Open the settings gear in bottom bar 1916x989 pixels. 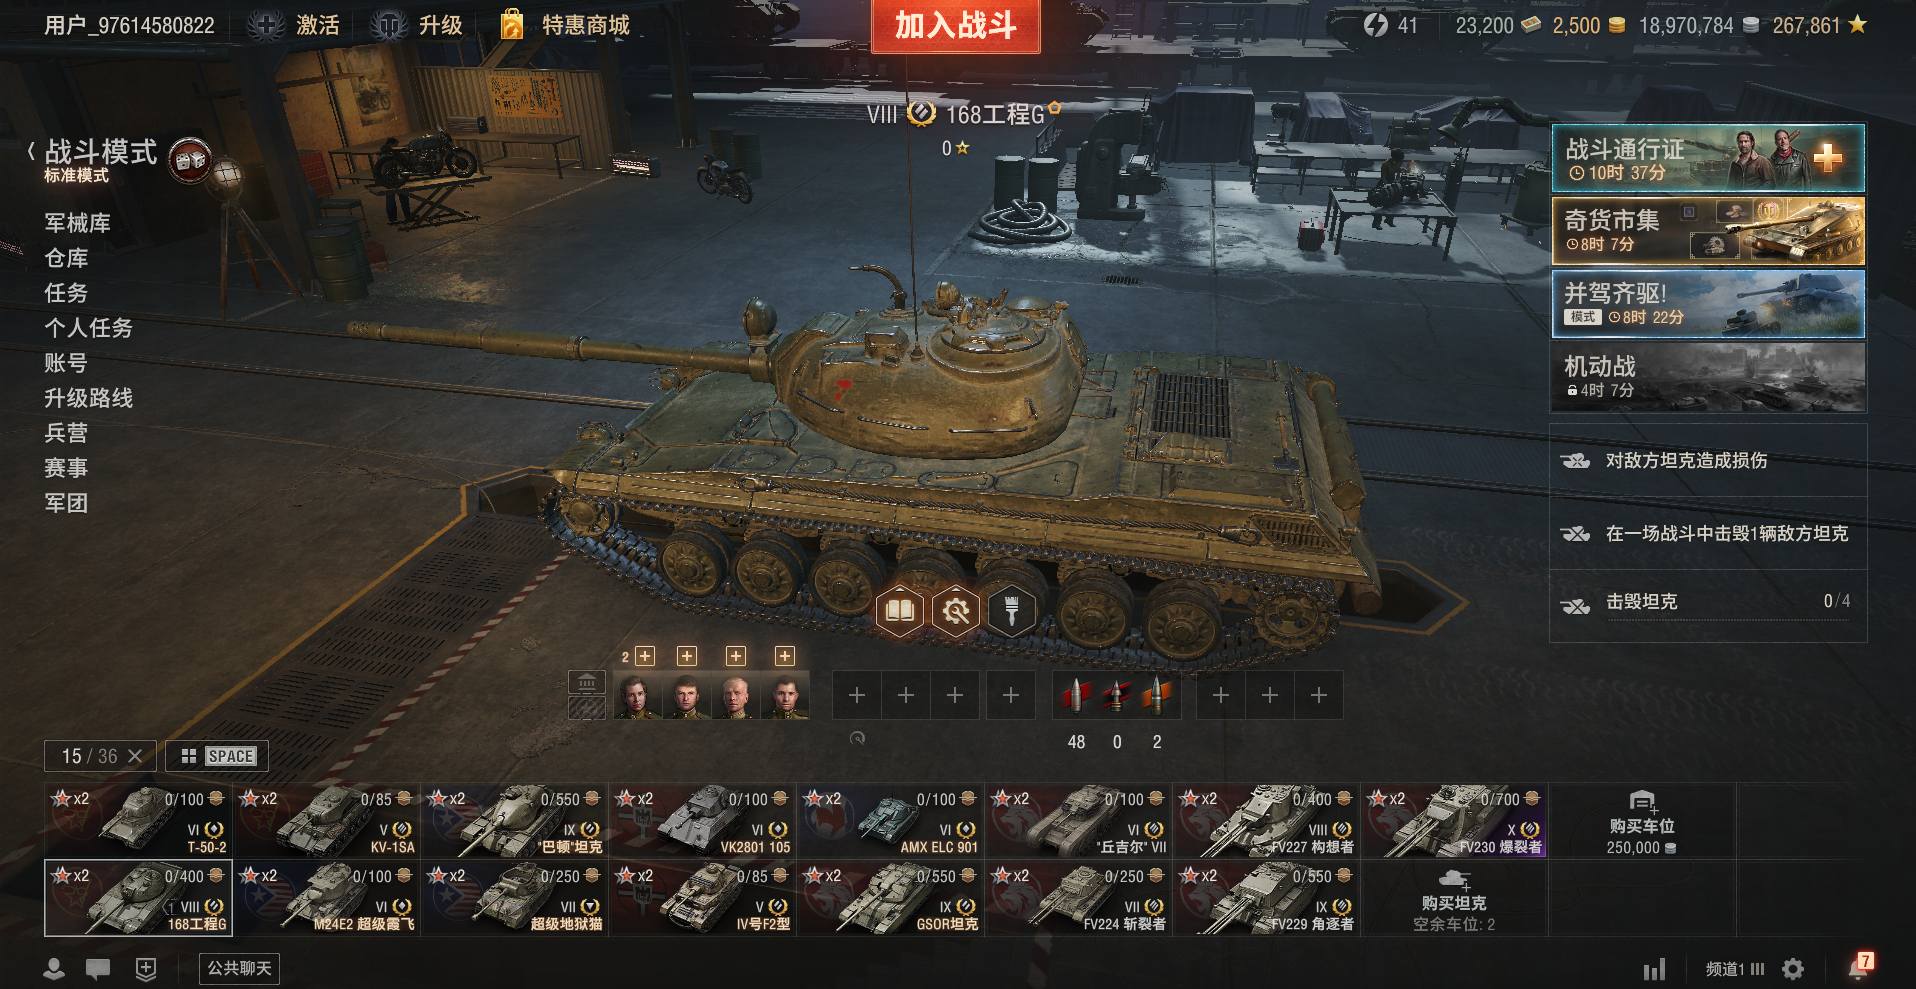click(1793, 969)
